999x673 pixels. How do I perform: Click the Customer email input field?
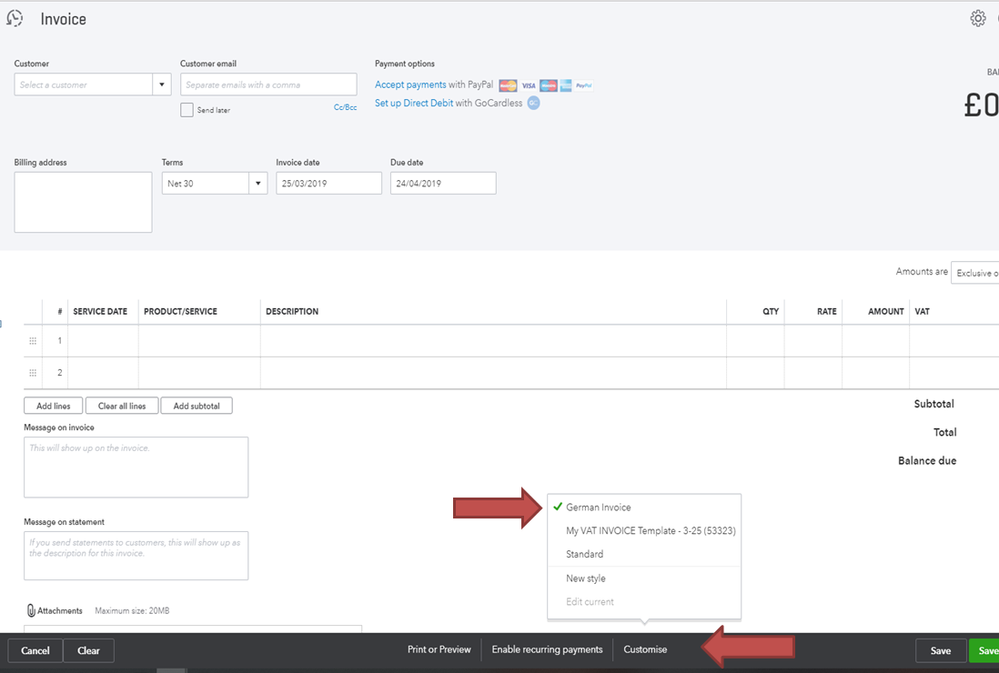(x=268, y=85)
